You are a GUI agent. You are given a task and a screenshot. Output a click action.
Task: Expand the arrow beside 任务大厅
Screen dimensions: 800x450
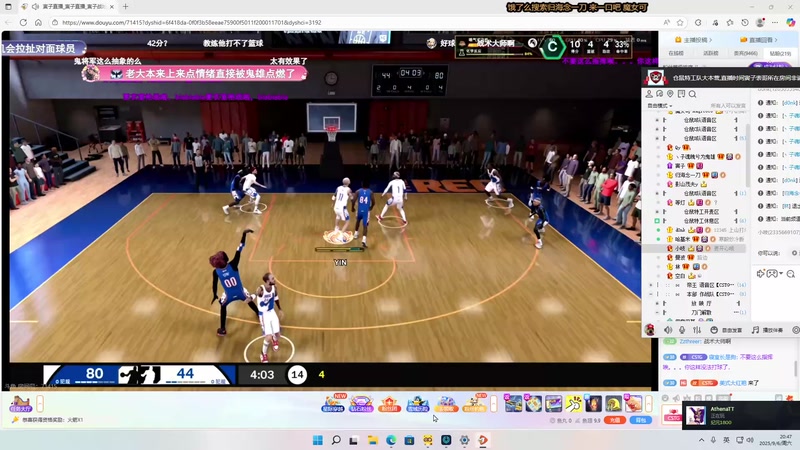[40, 404]
